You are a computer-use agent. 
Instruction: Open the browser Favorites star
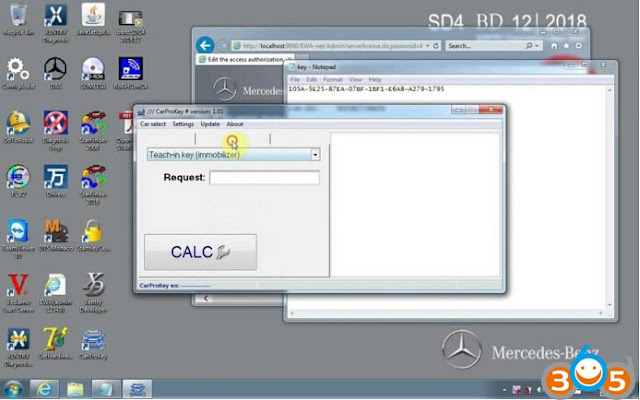pos(566,46)
